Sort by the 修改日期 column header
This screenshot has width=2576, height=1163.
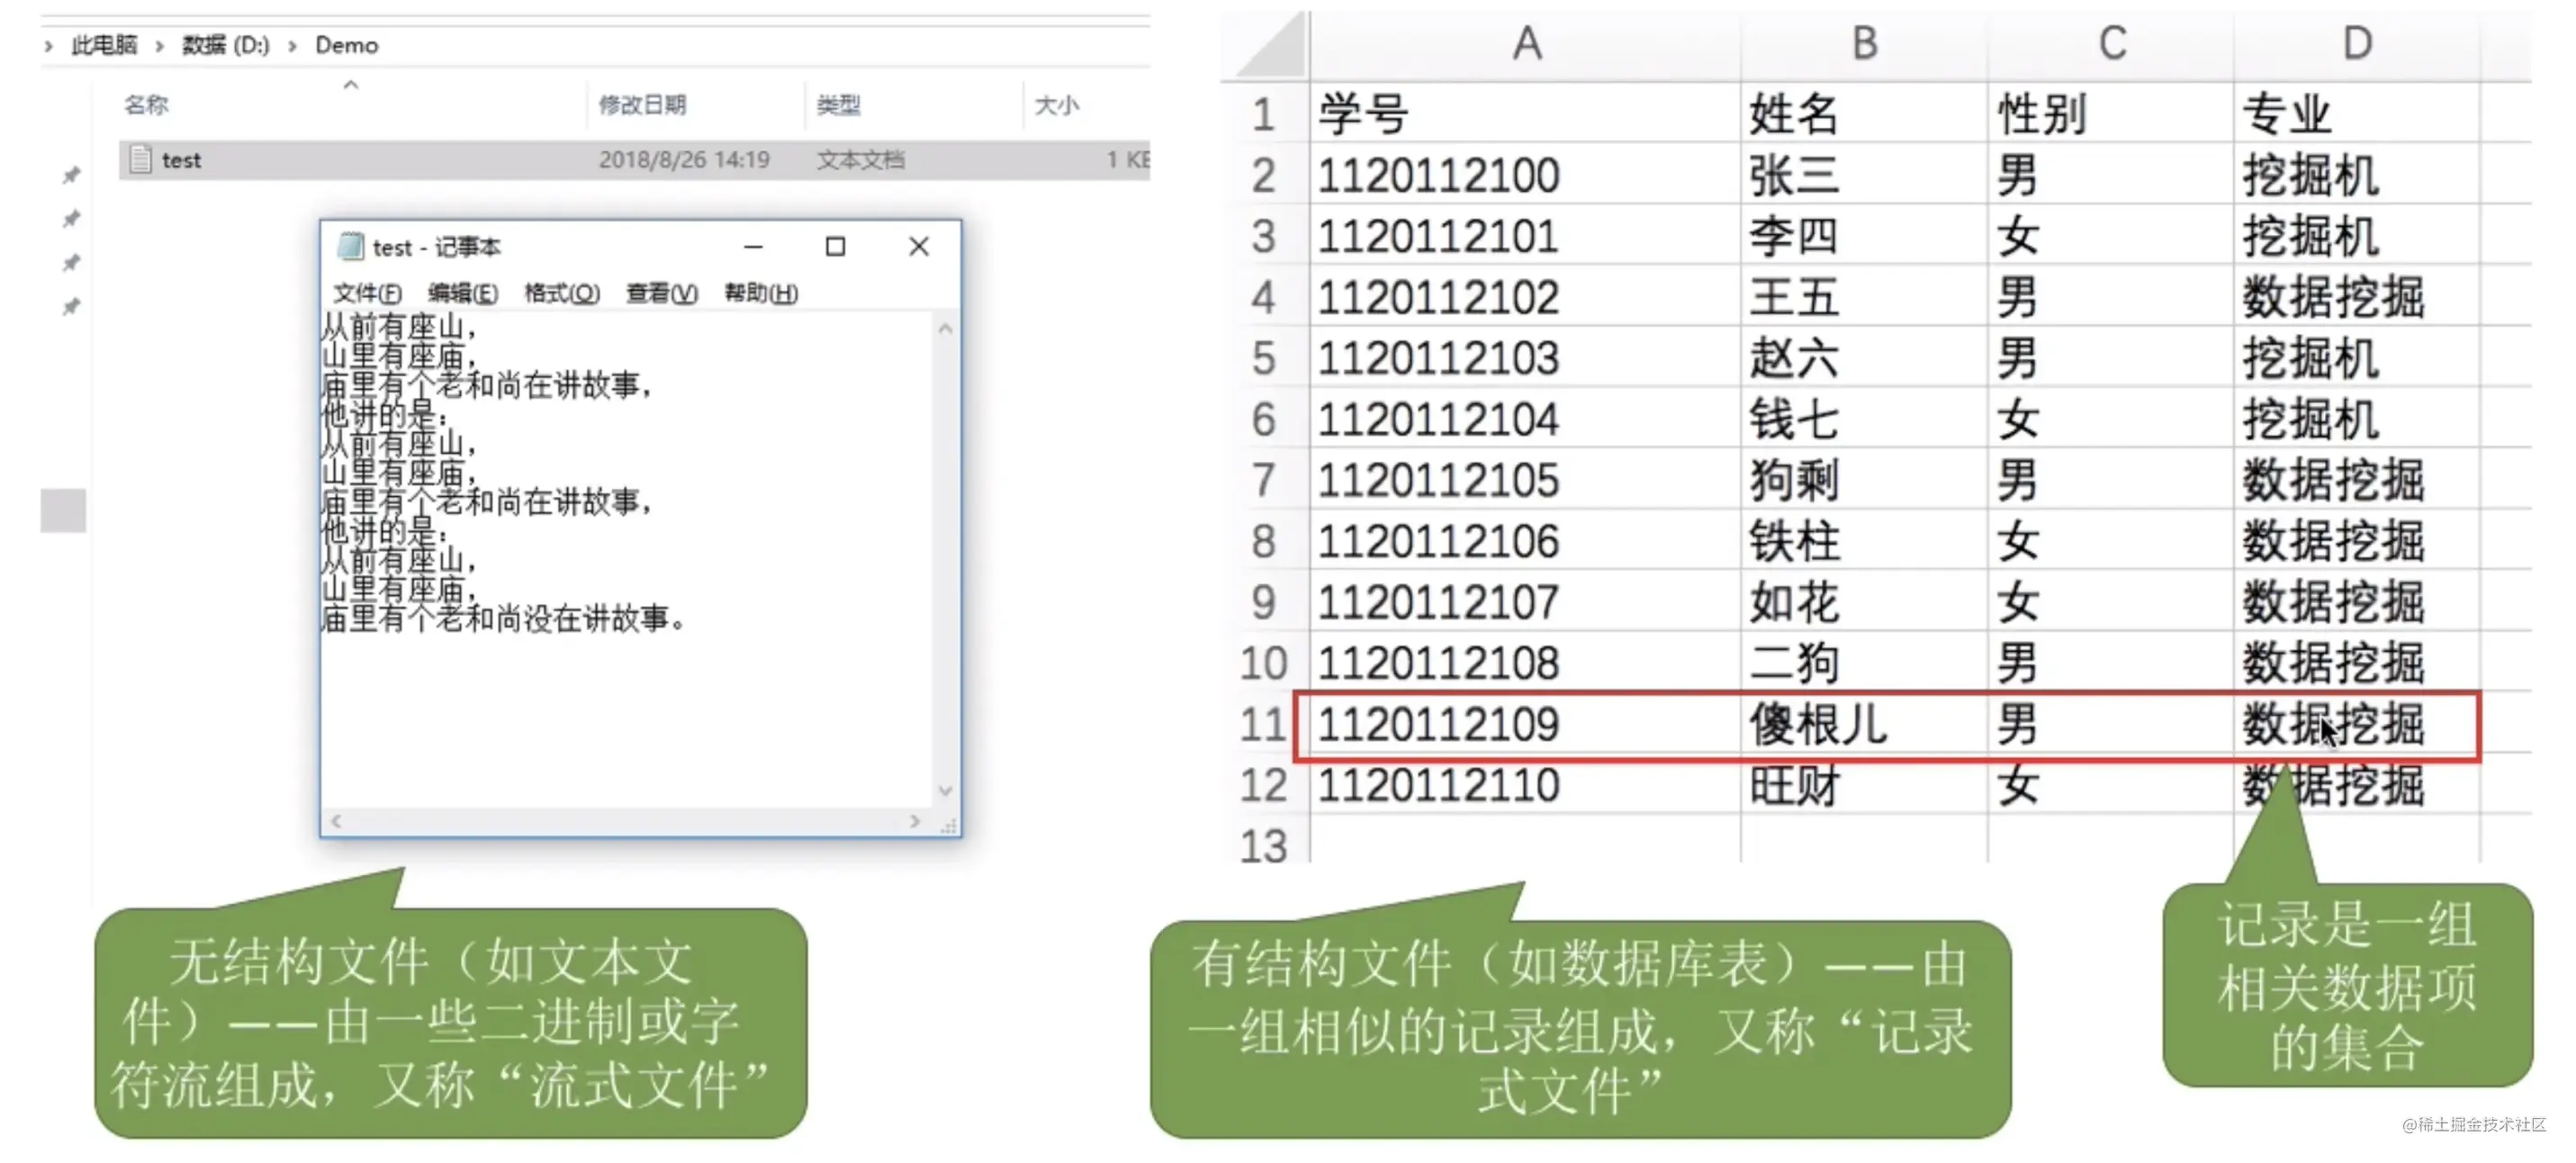[x=642, y=105]
